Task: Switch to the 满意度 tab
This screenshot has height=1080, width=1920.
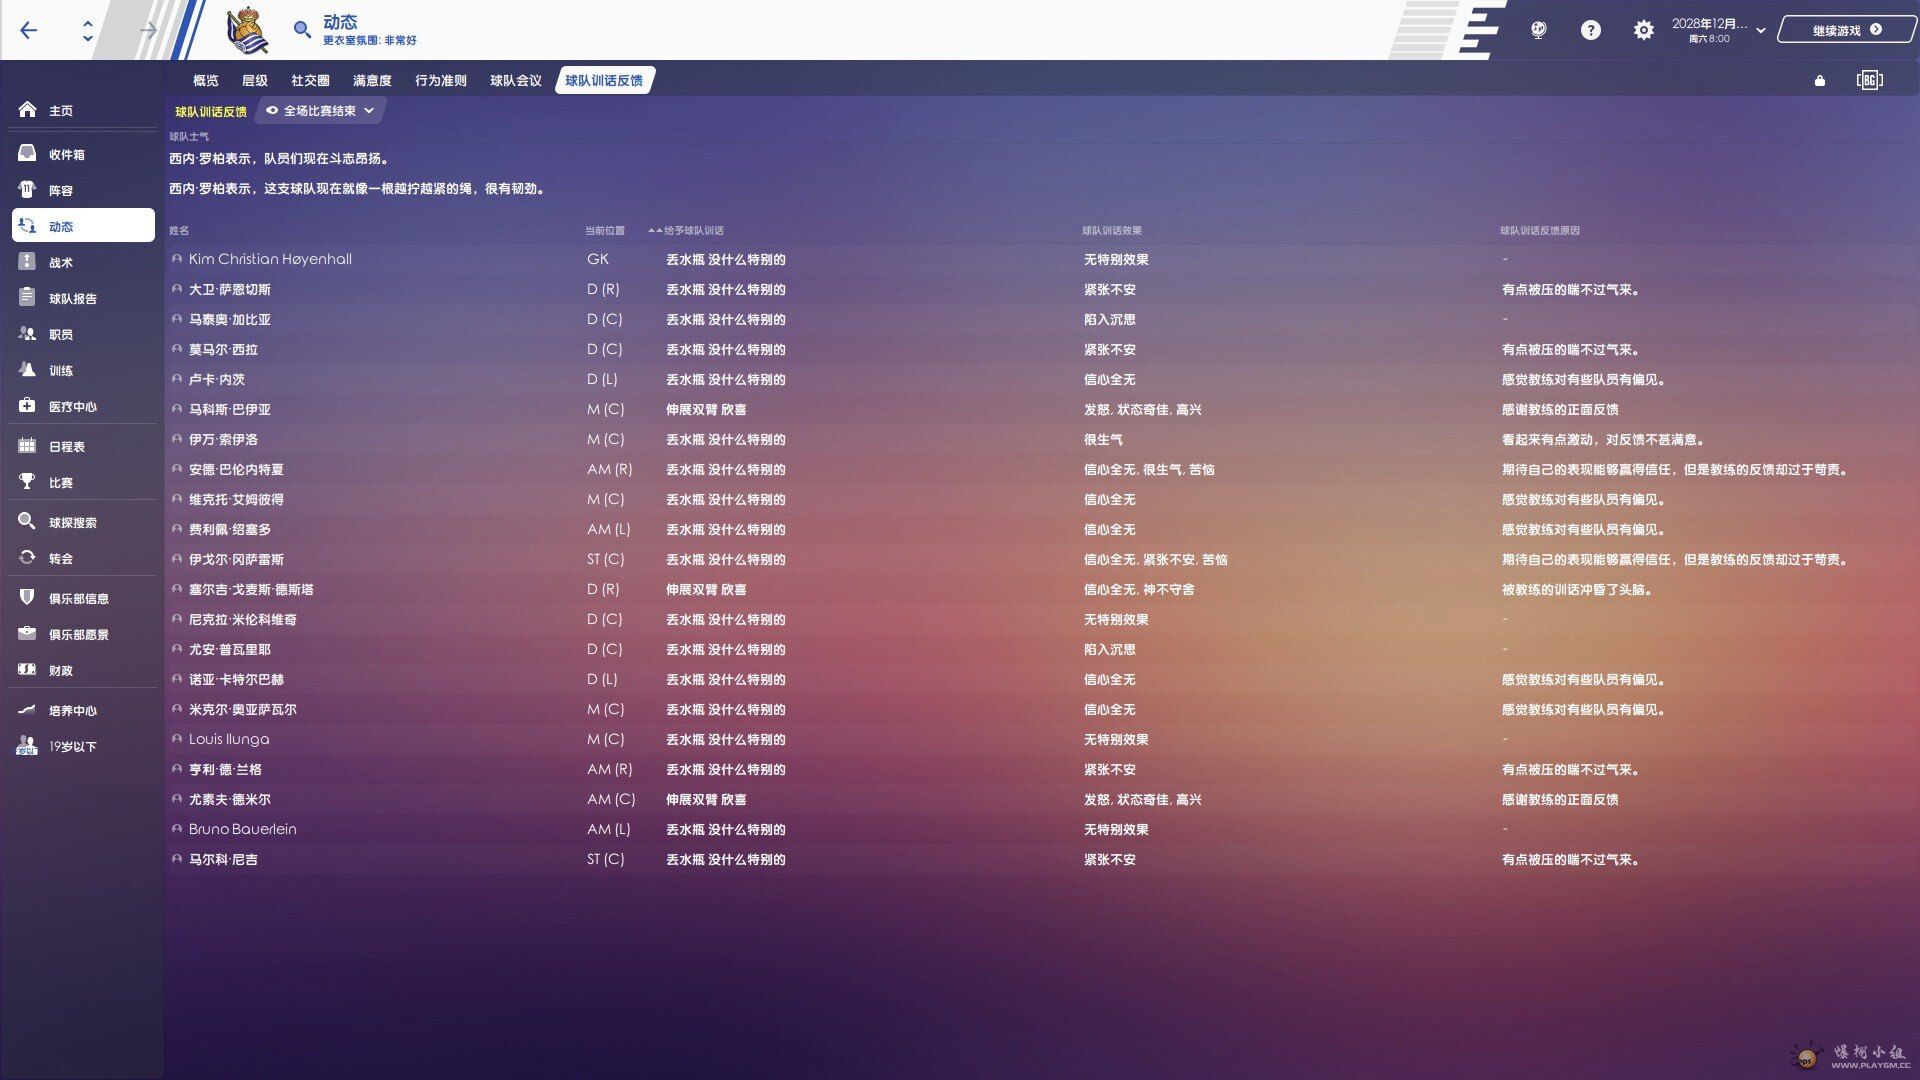Action: click(372, 81)
